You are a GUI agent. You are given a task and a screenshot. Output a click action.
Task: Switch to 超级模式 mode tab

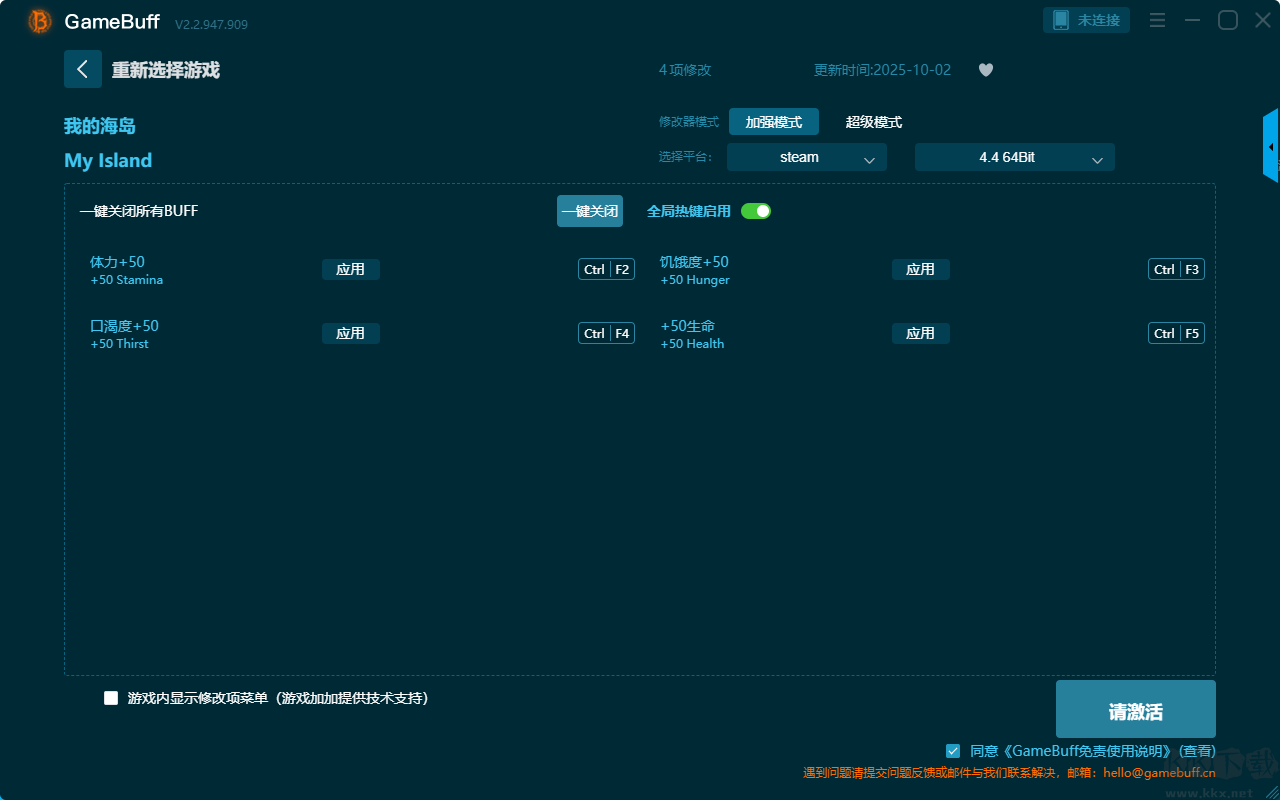pyautogui.click(x=873, y=122)
